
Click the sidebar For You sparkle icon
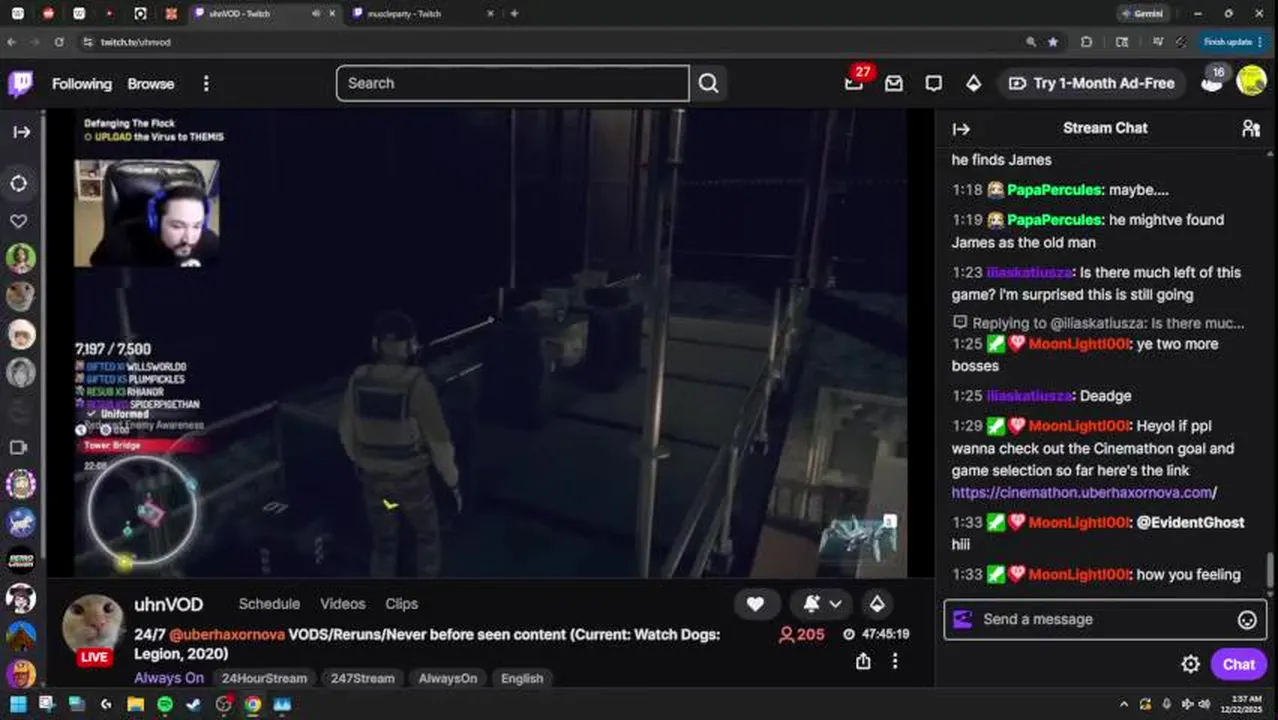19,184
